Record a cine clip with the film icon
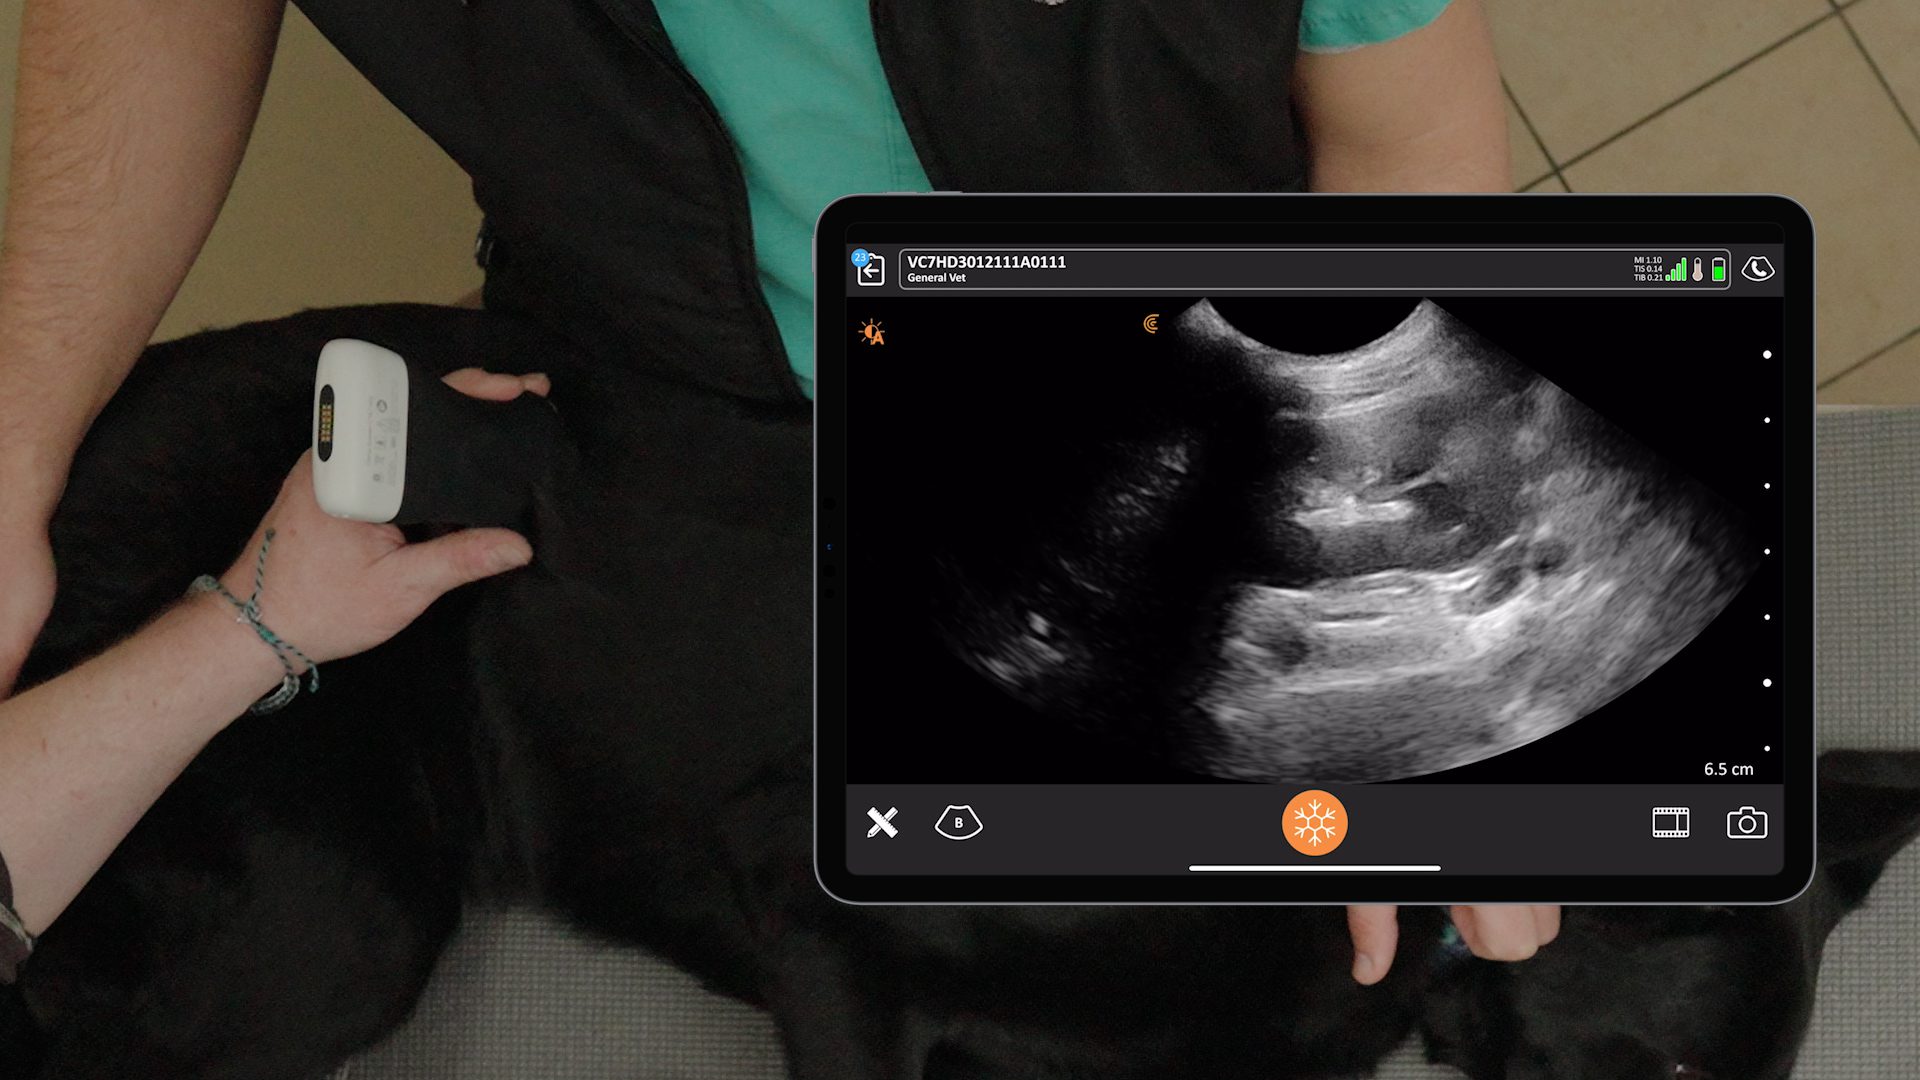The width and height of the screenshot is (1920, 1080). point(1670,823)
